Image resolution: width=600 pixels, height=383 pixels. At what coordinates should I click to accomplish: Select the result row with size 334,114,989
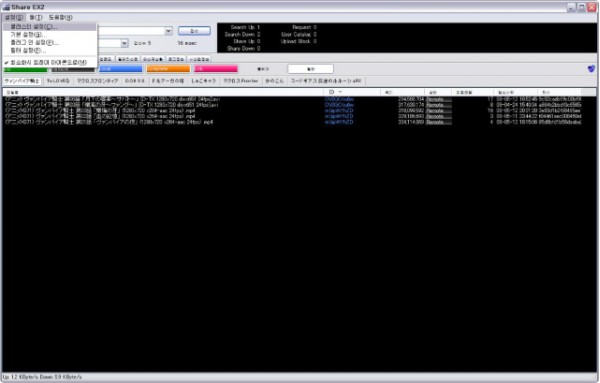coord(293,122)
